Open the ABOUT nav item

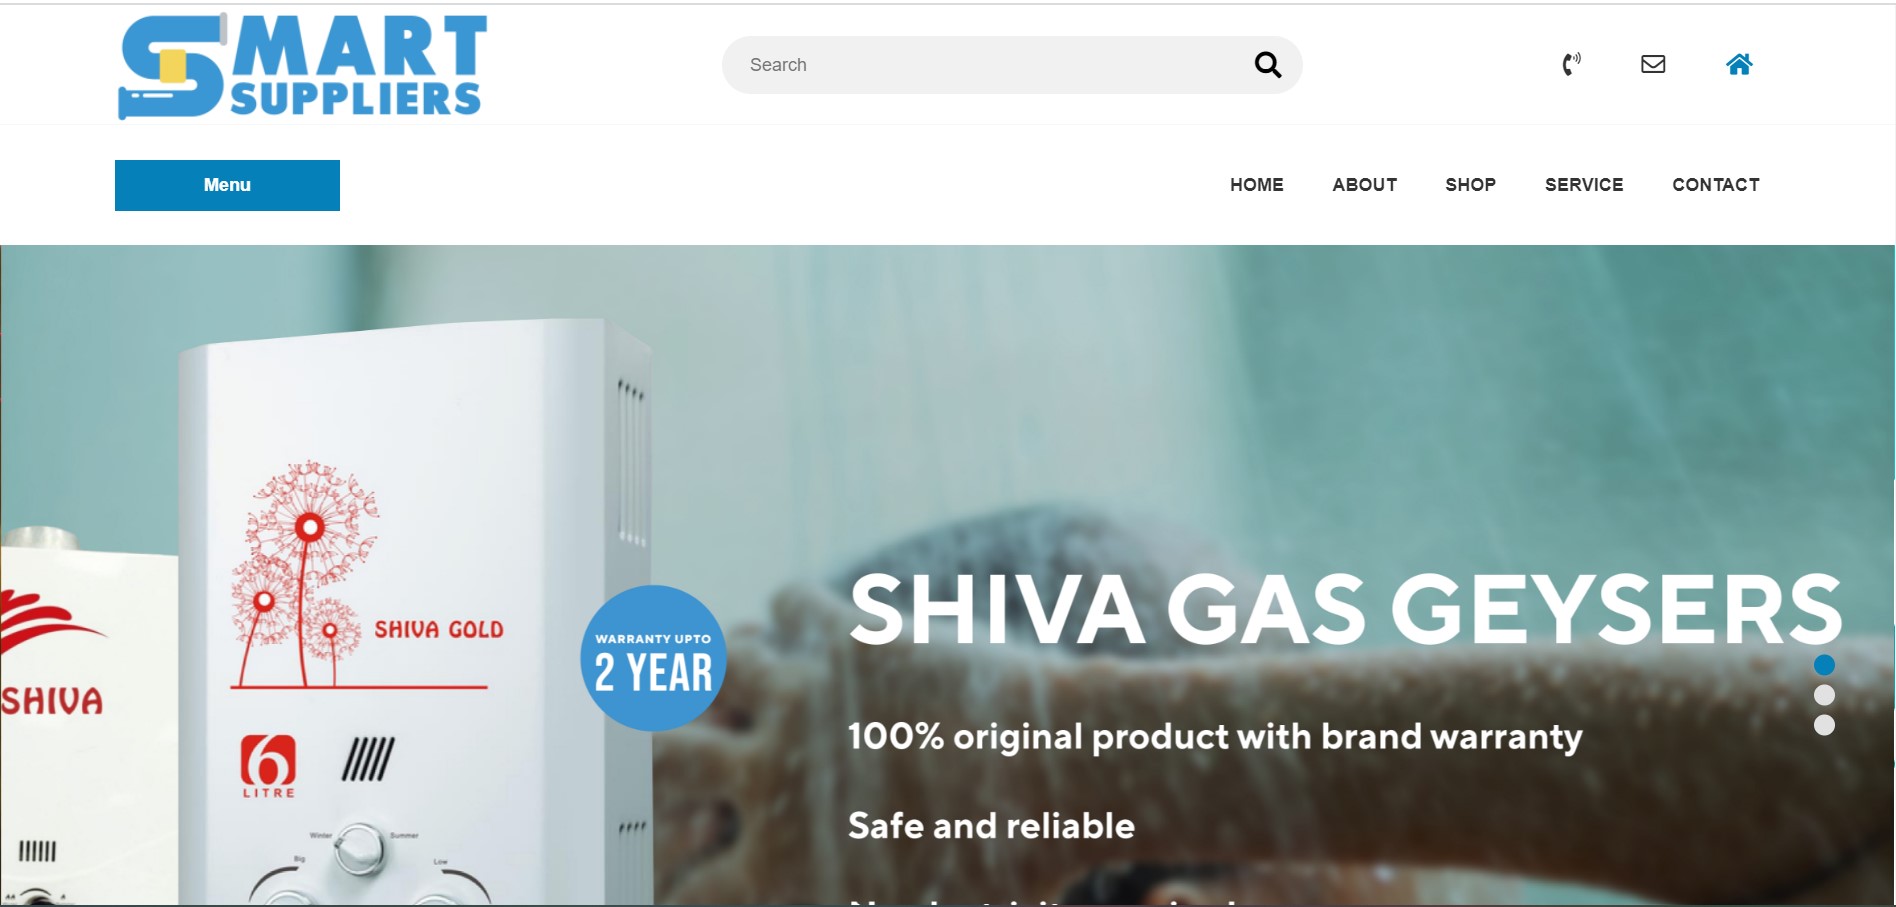click(x=1364, y=185)
